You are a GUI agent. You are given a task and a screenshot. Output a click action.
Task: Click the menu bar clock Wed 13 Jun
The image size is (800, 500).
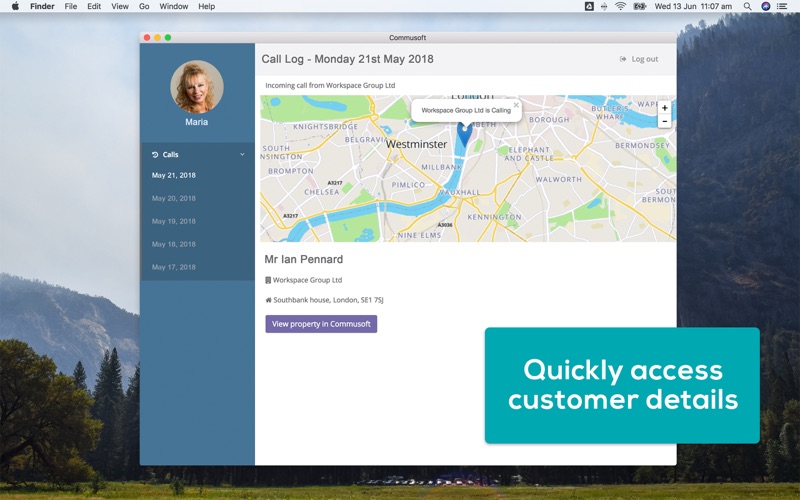tap(693, 6)
